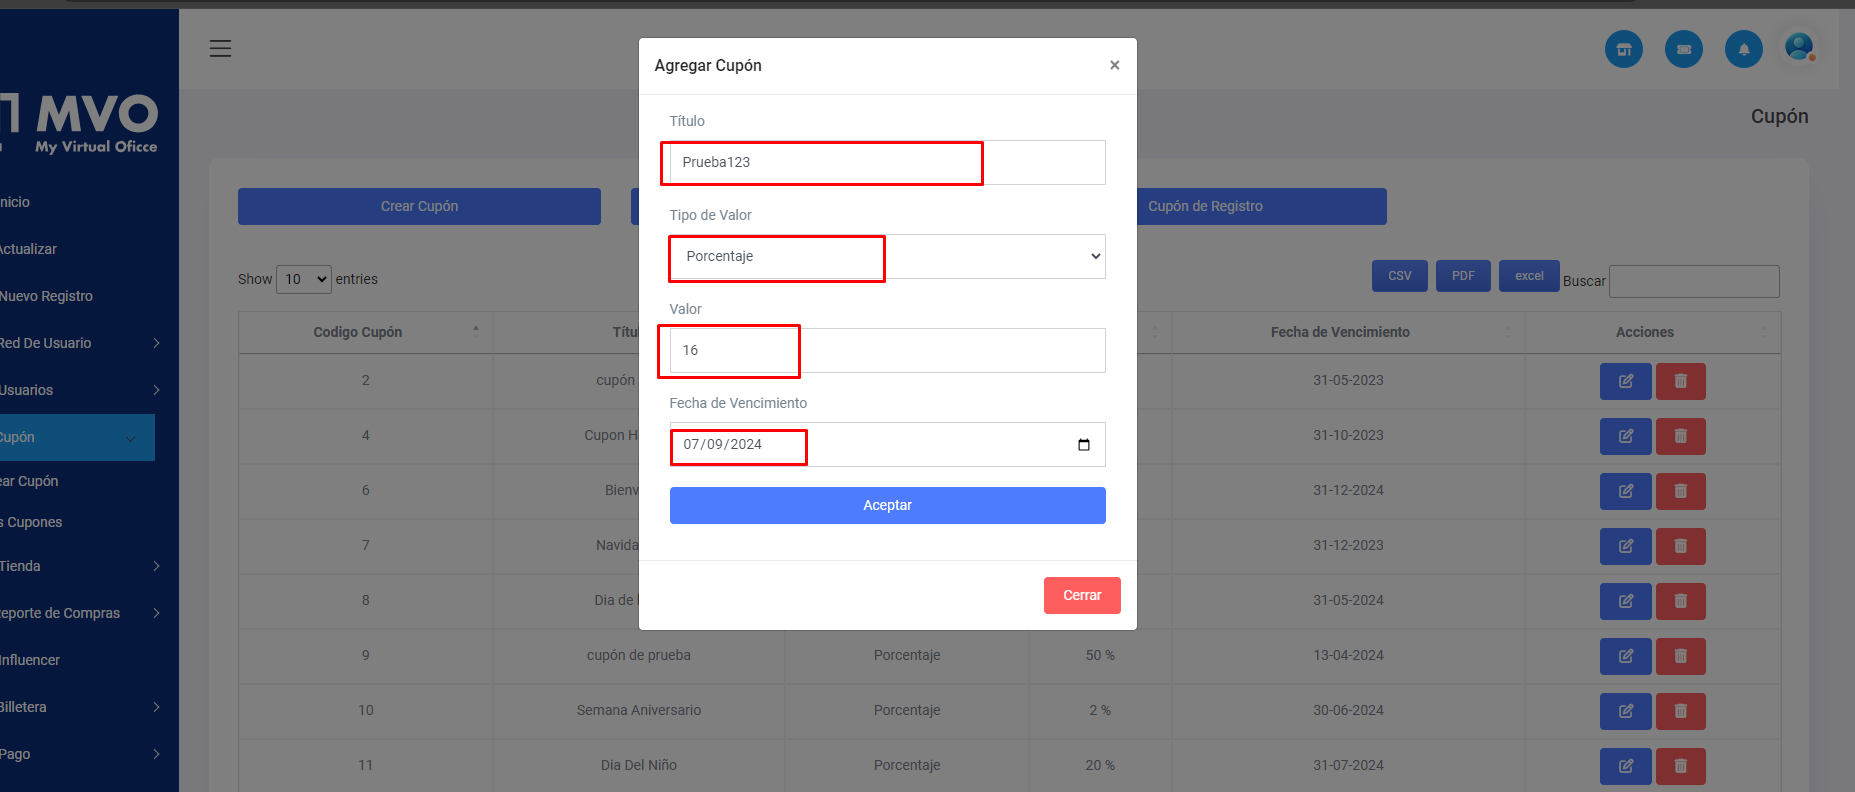Click the store icon in top bar
The height and width of the screenshot is (792, 1855).
pos(1623,49)
